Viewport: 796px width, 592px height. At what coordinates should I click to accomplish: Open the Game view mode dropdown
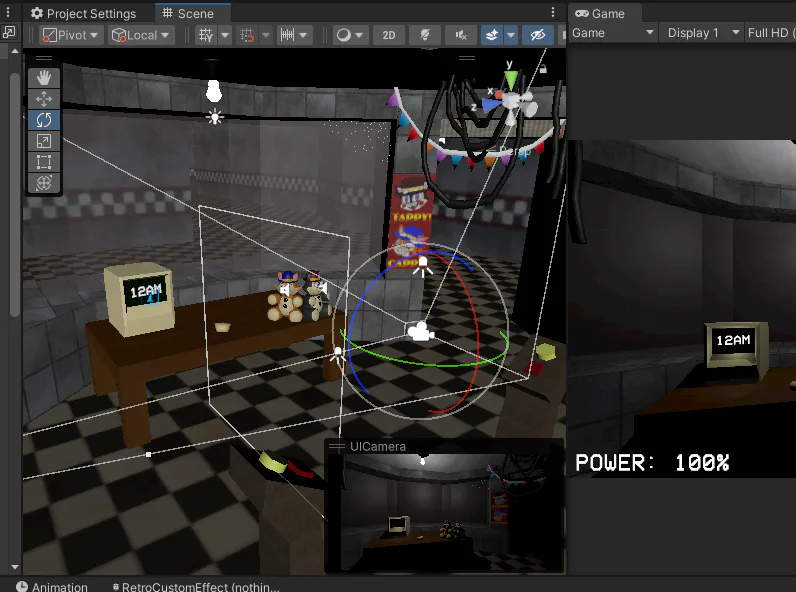tap(613, 33)
